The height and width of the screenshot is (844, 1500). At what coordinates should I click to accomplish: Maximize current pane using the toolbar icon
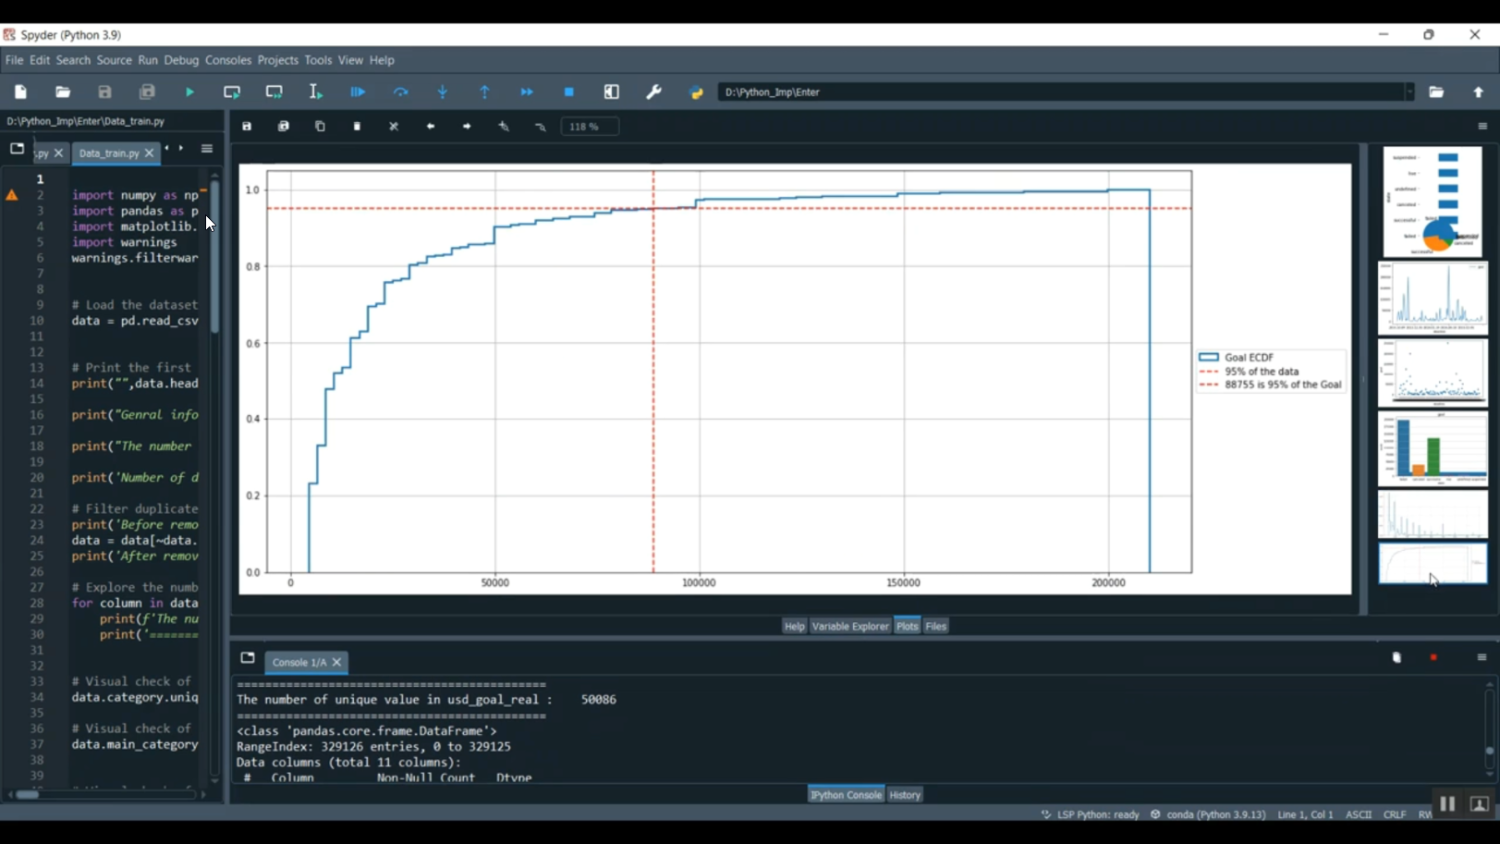pos(612,92)
